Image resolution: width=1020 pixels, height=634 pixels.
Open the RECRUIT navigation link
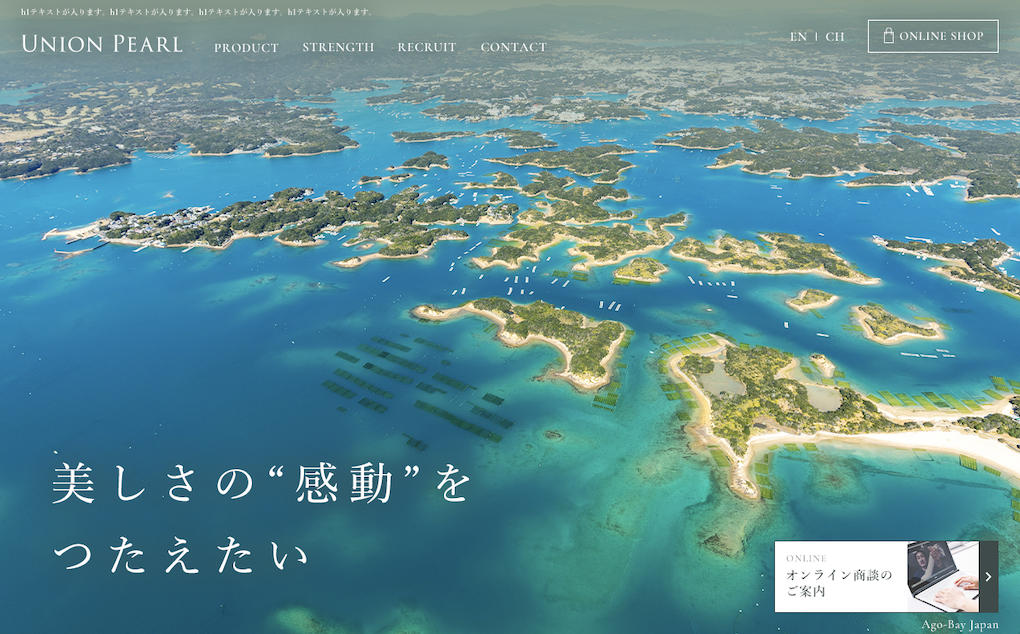pyautogui.click(x=427, y=47)
